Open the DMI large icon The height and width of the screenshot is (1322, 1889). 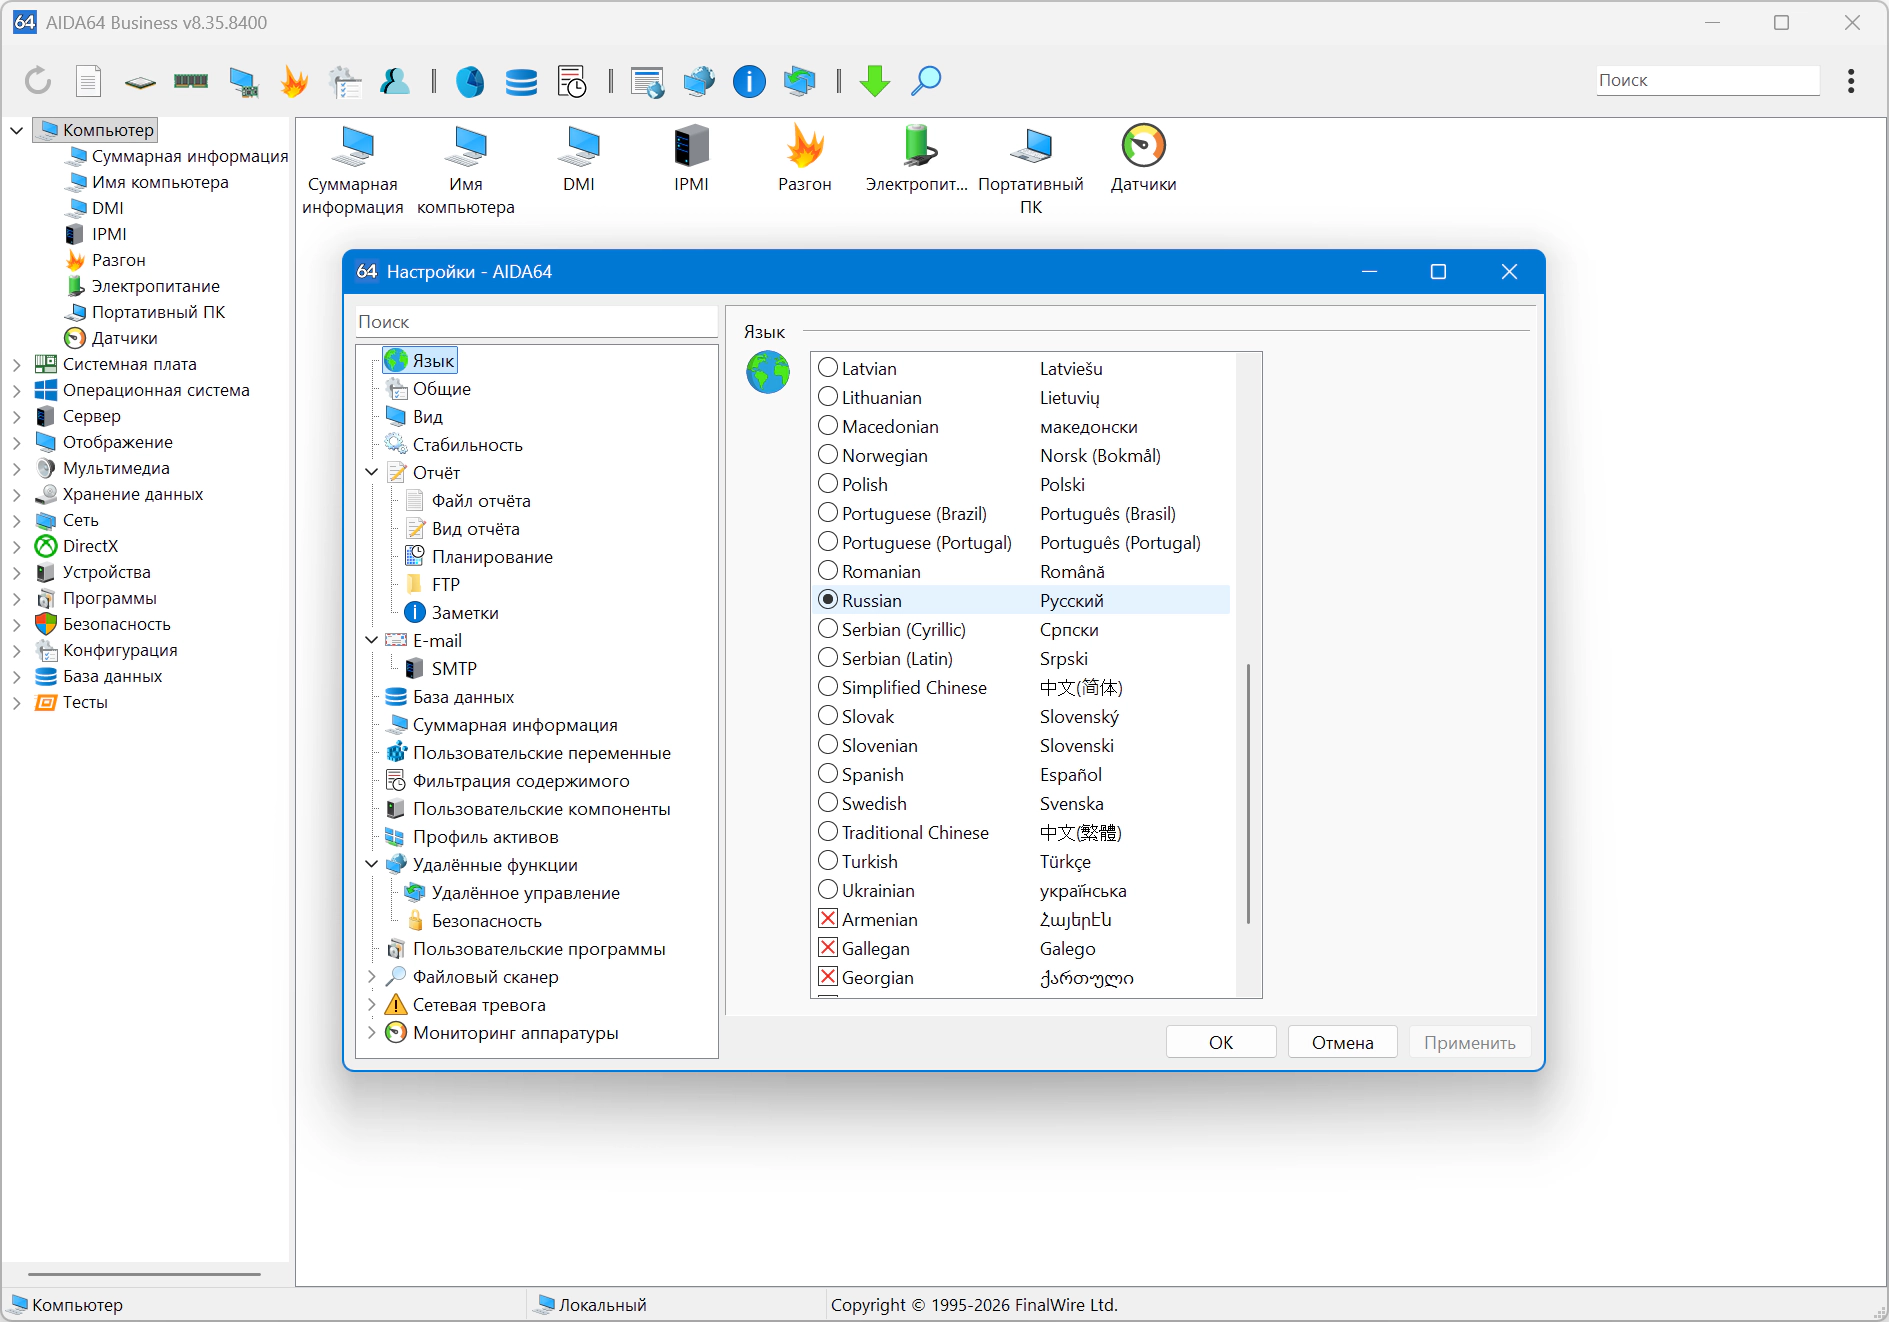[x=579, y=159]
